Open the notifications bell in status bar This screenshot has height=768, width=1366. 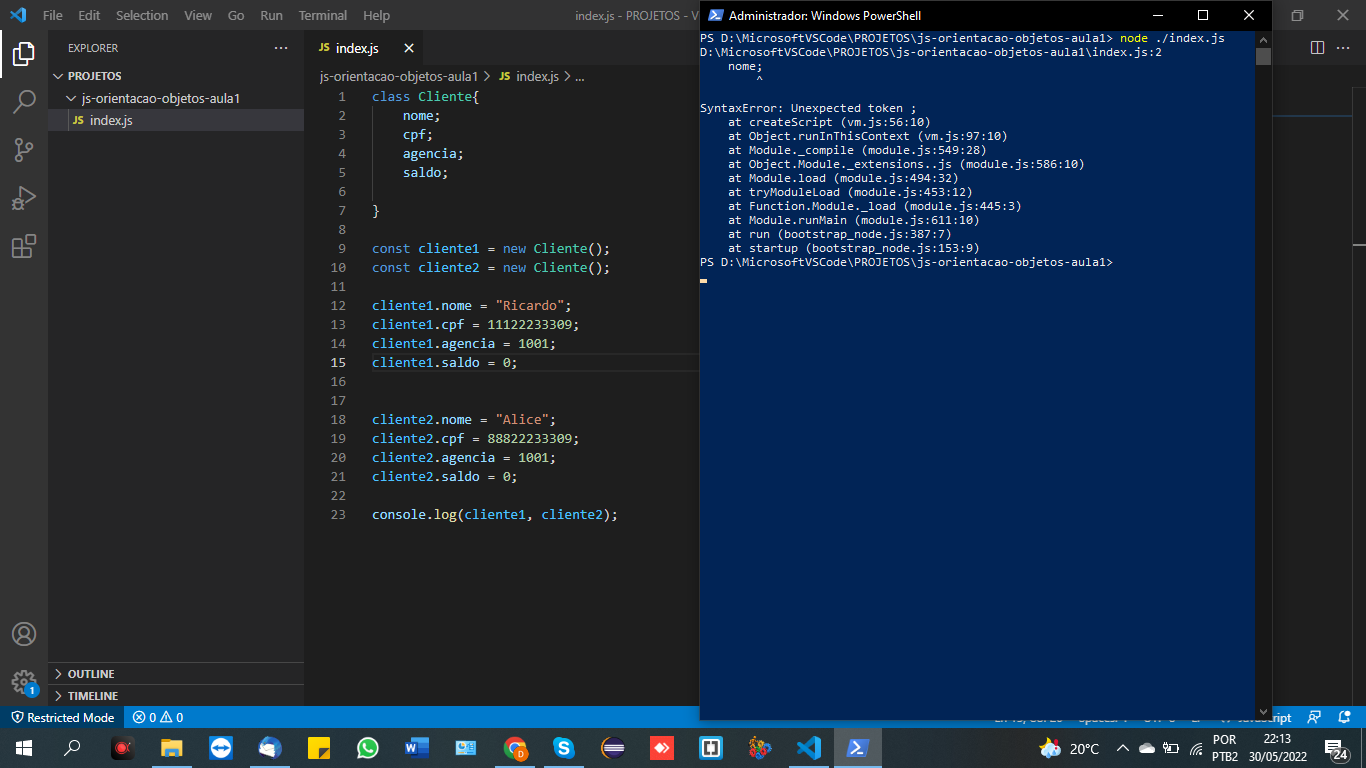1342,717
